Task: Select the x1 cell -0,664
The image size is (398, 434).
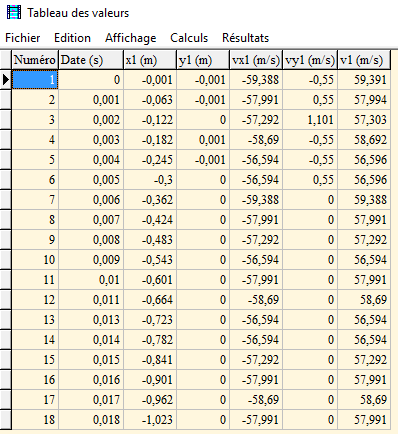Action: point(150,300)
